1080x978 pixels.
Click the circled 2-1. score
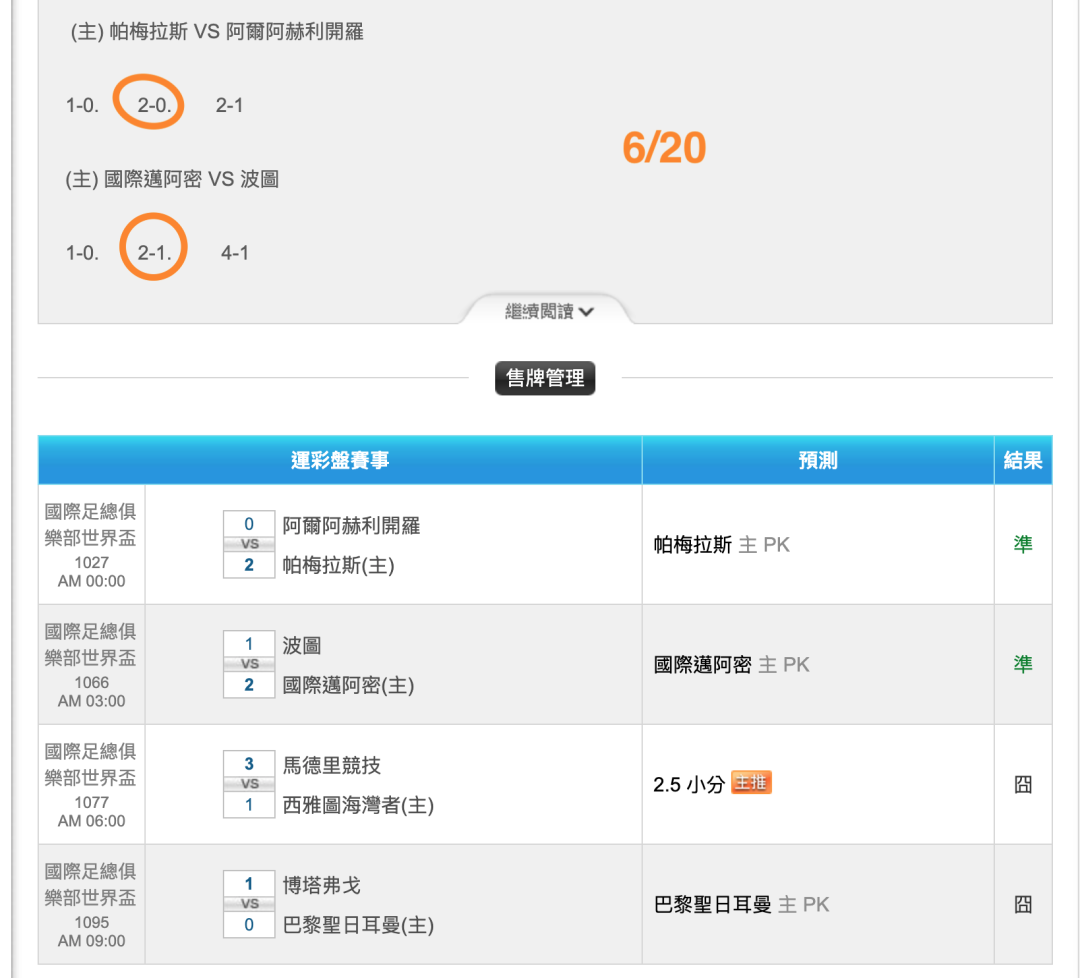(154, 253)
